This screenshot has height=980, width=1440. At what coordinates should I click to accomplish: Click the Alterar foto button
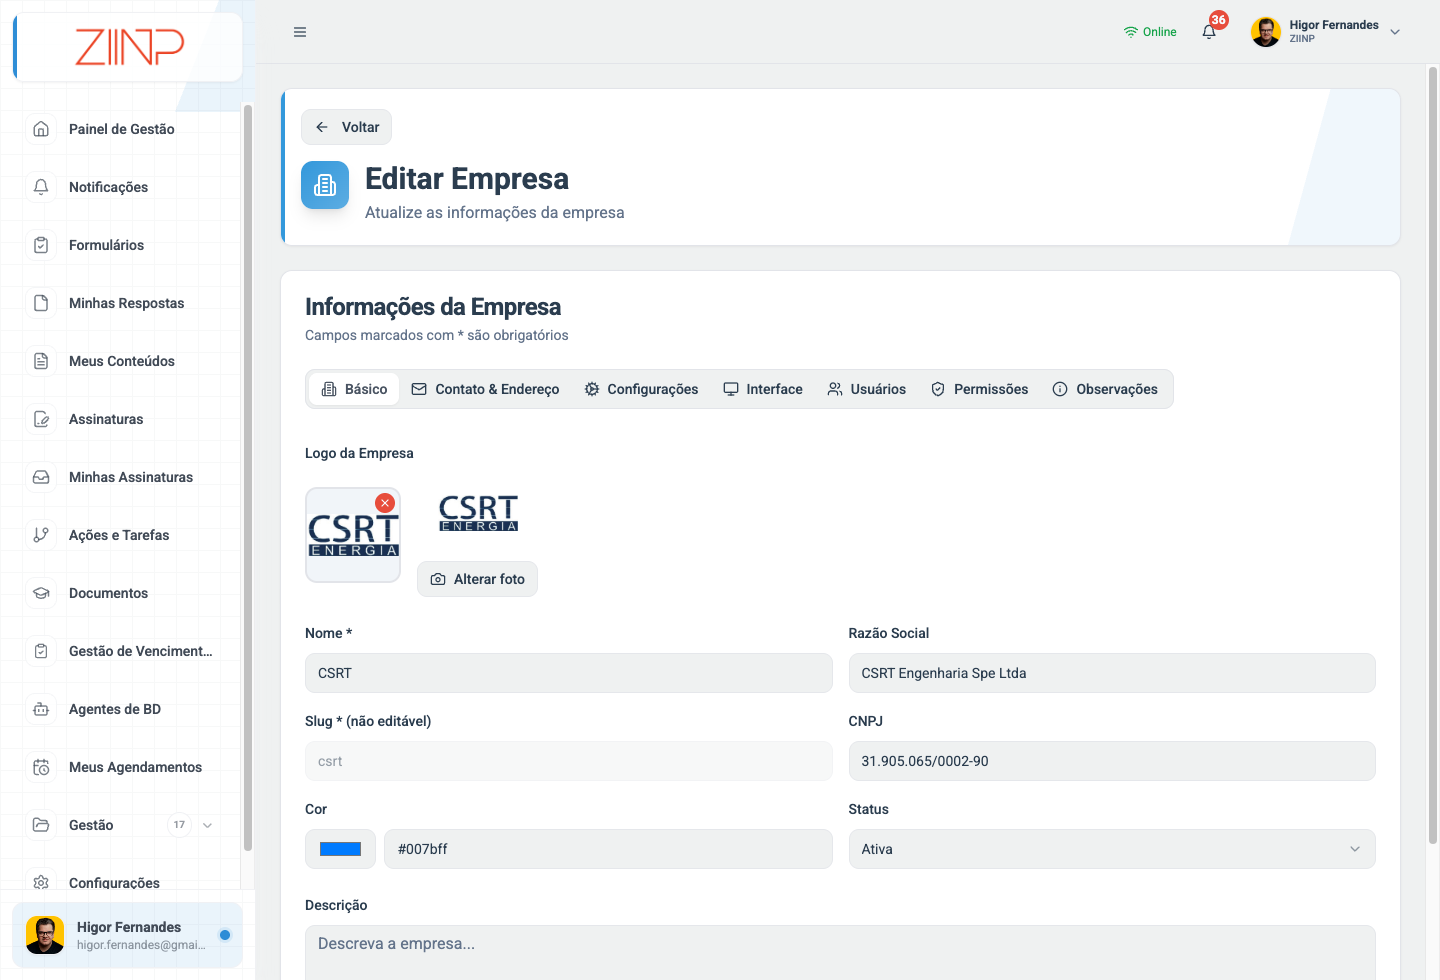[477, 579]
